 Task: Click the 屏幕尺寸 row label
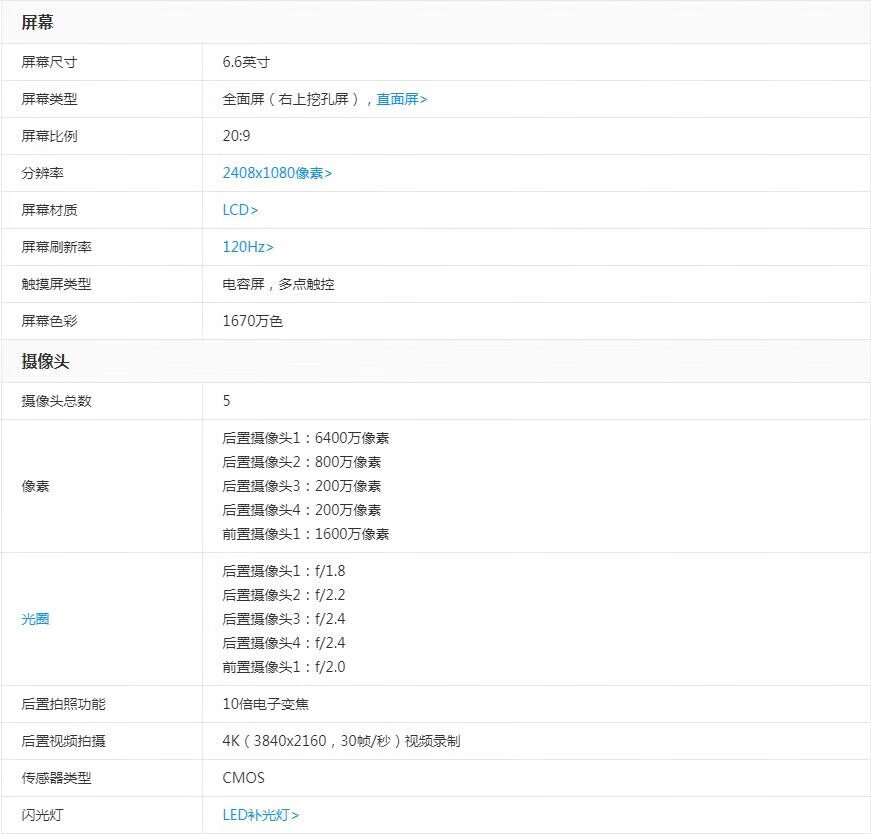pos(49,62)
